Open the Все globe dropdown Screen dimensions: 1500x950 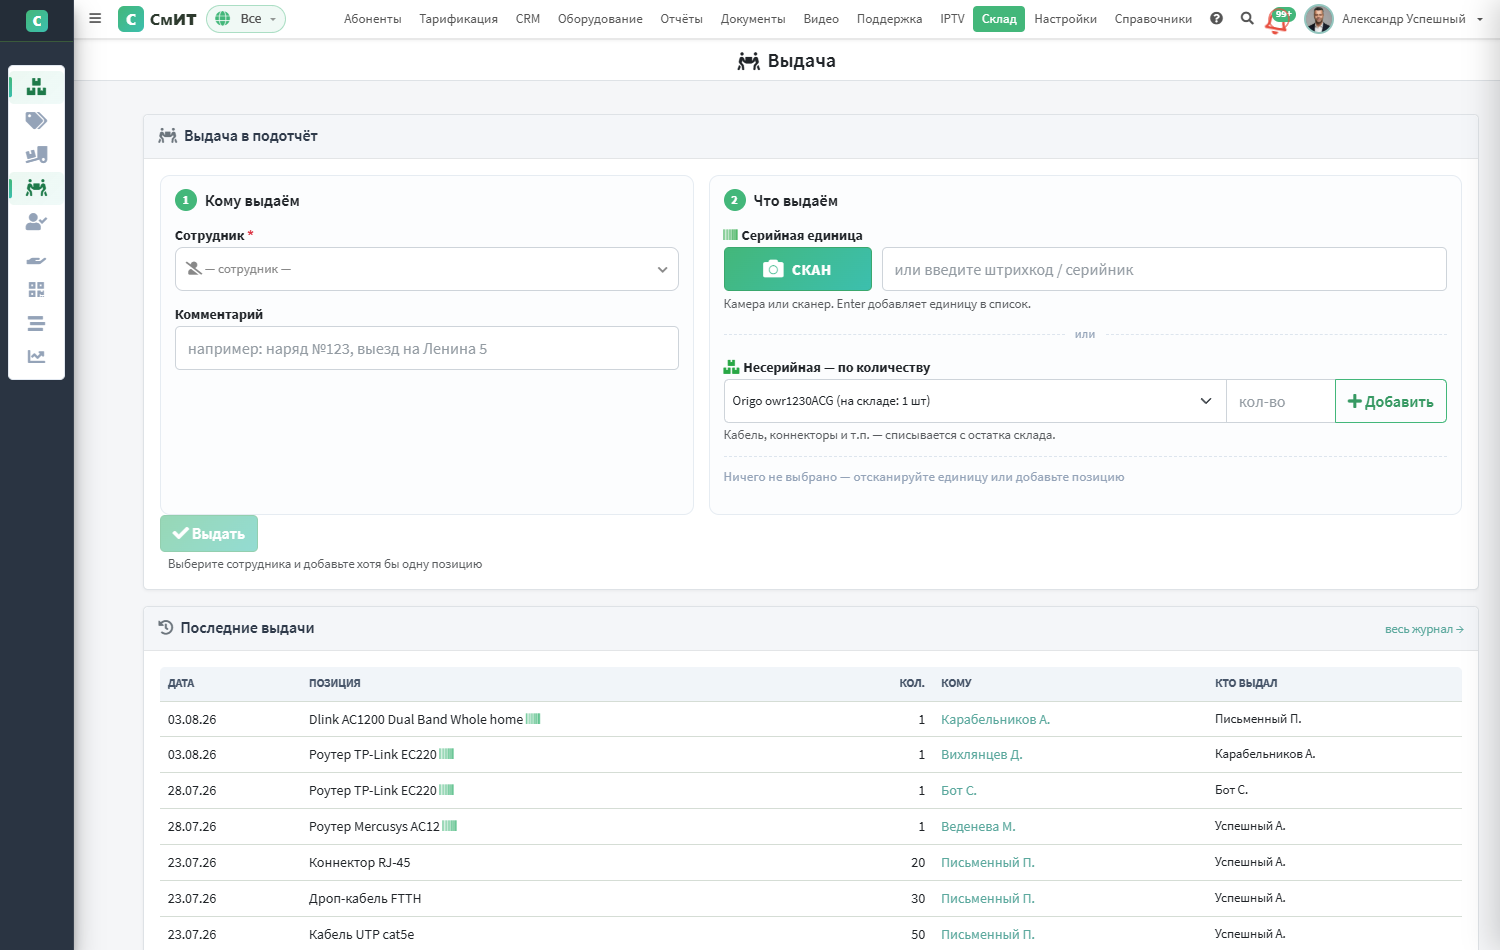pyautogui.click(x=246, y=19)
